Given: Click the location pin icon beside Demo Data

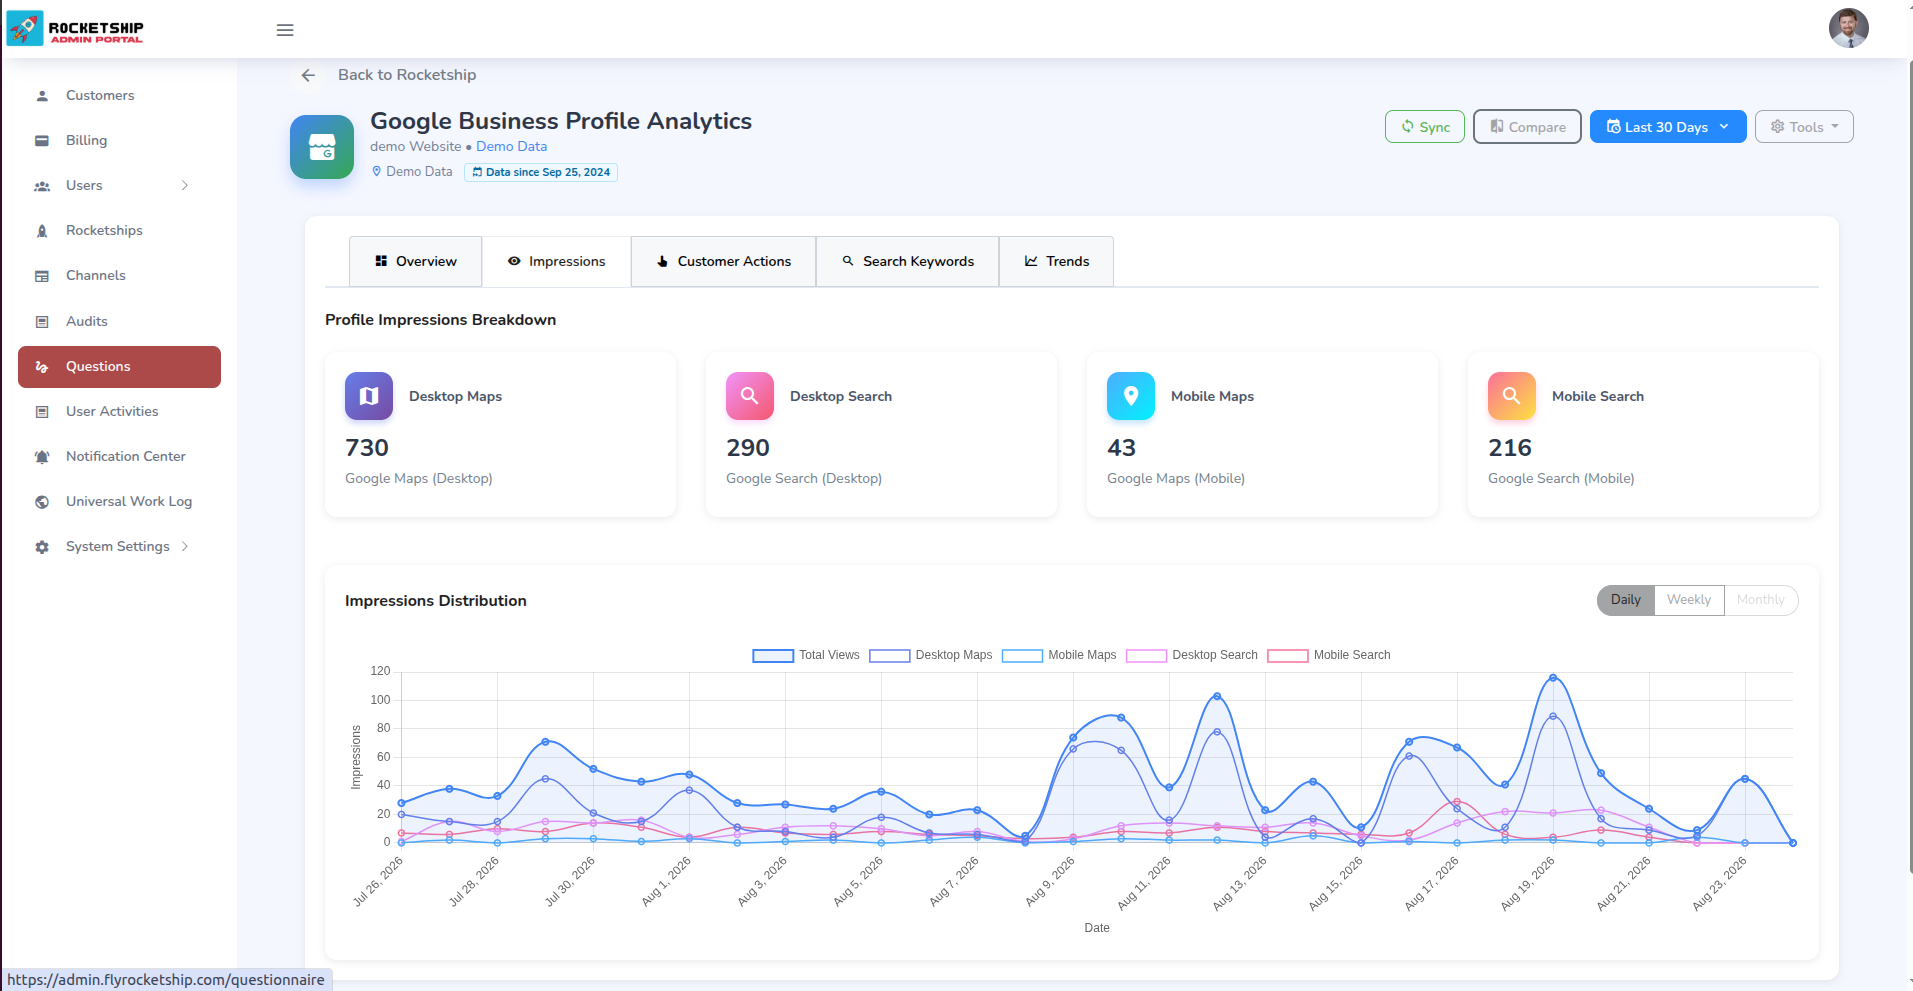Looking at the screenshot, I should click(377, 171).
